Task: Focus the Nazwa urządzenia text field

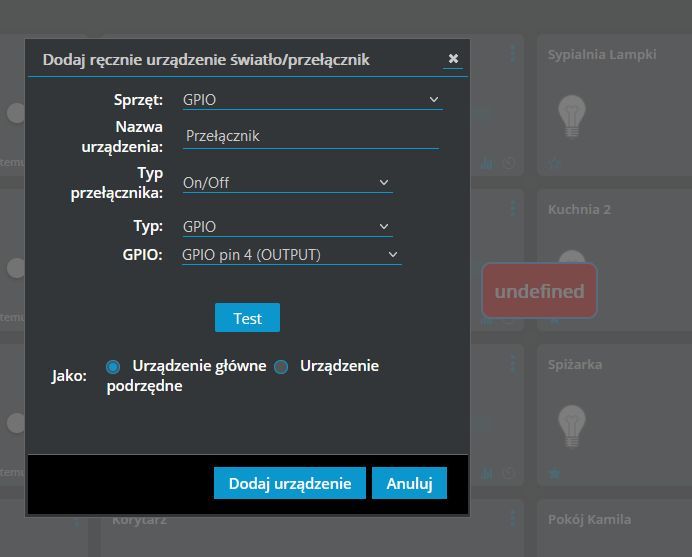Action: tap(311, 136)
